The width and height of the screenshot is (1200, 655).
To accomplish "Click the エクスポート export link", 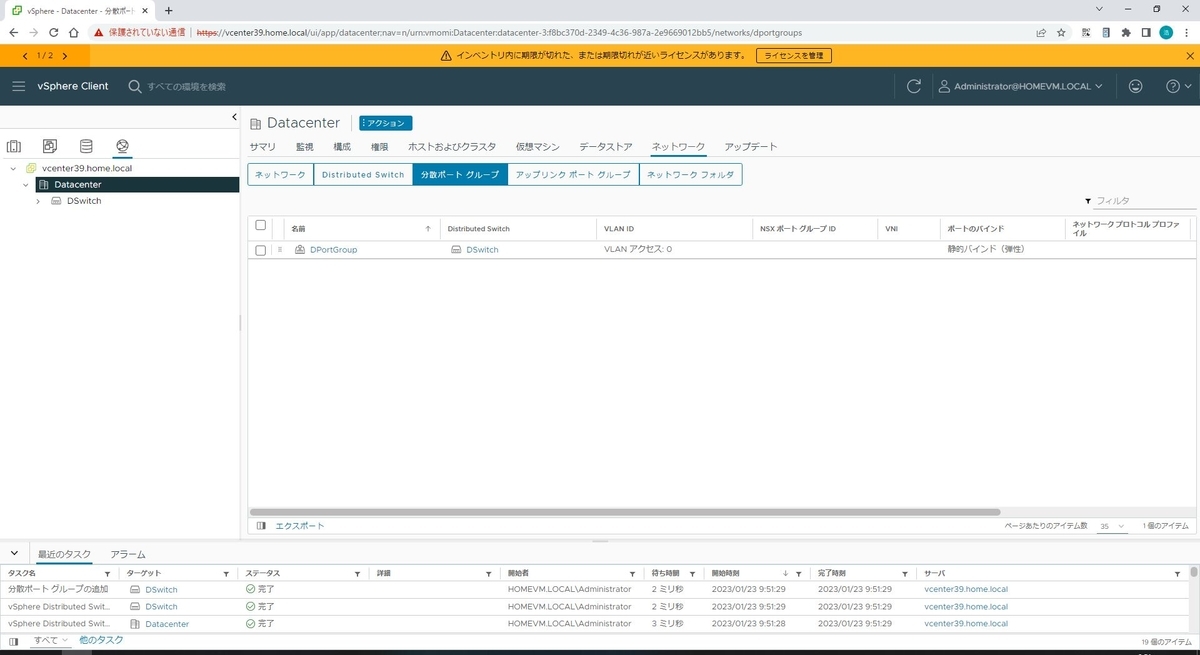I will point(300,526).
